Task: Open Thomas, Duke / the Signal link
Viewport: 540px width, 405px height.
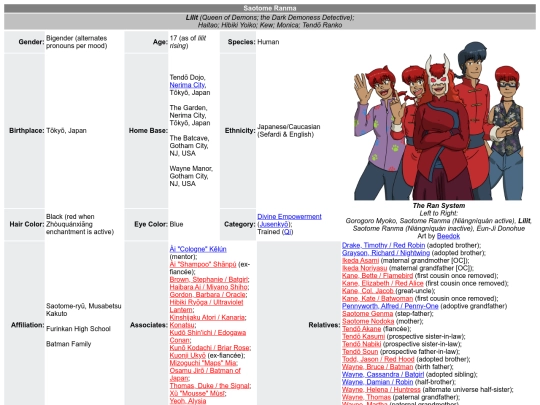Action: pos(210,385)
